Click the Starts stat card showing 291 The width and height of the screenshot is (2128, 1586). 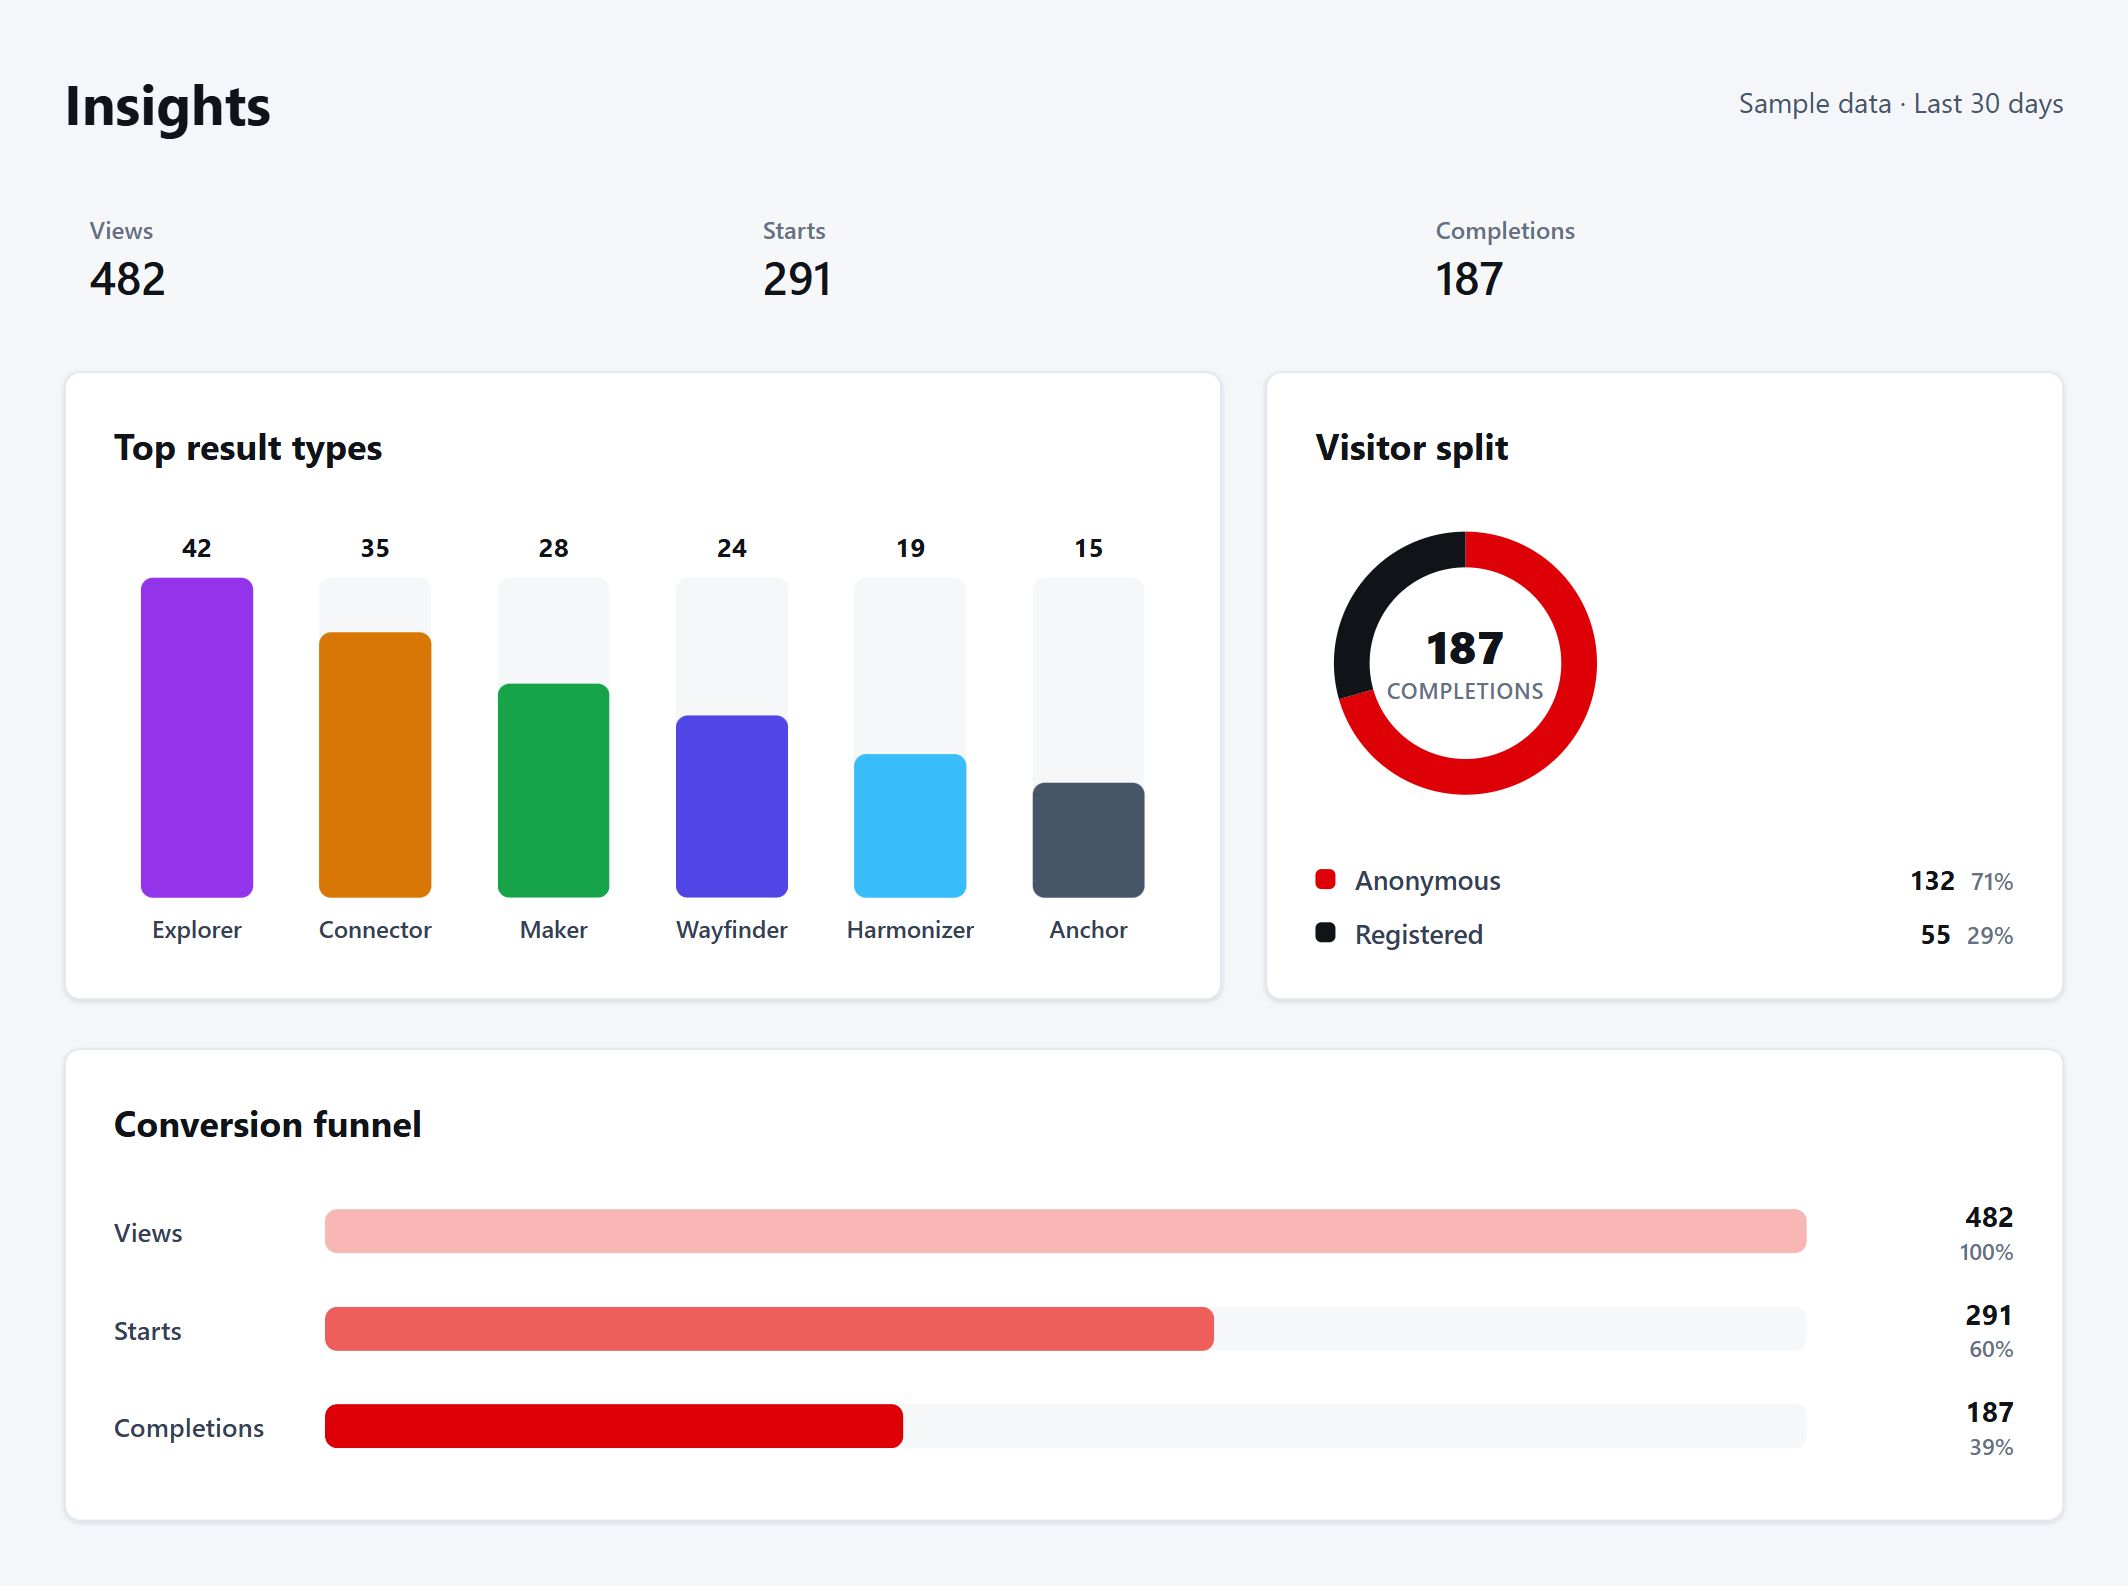pos(1064,256)
